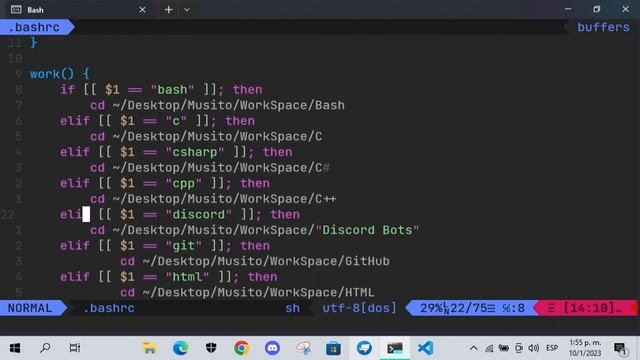Open Task View on the taskbar

coord(75,348)
